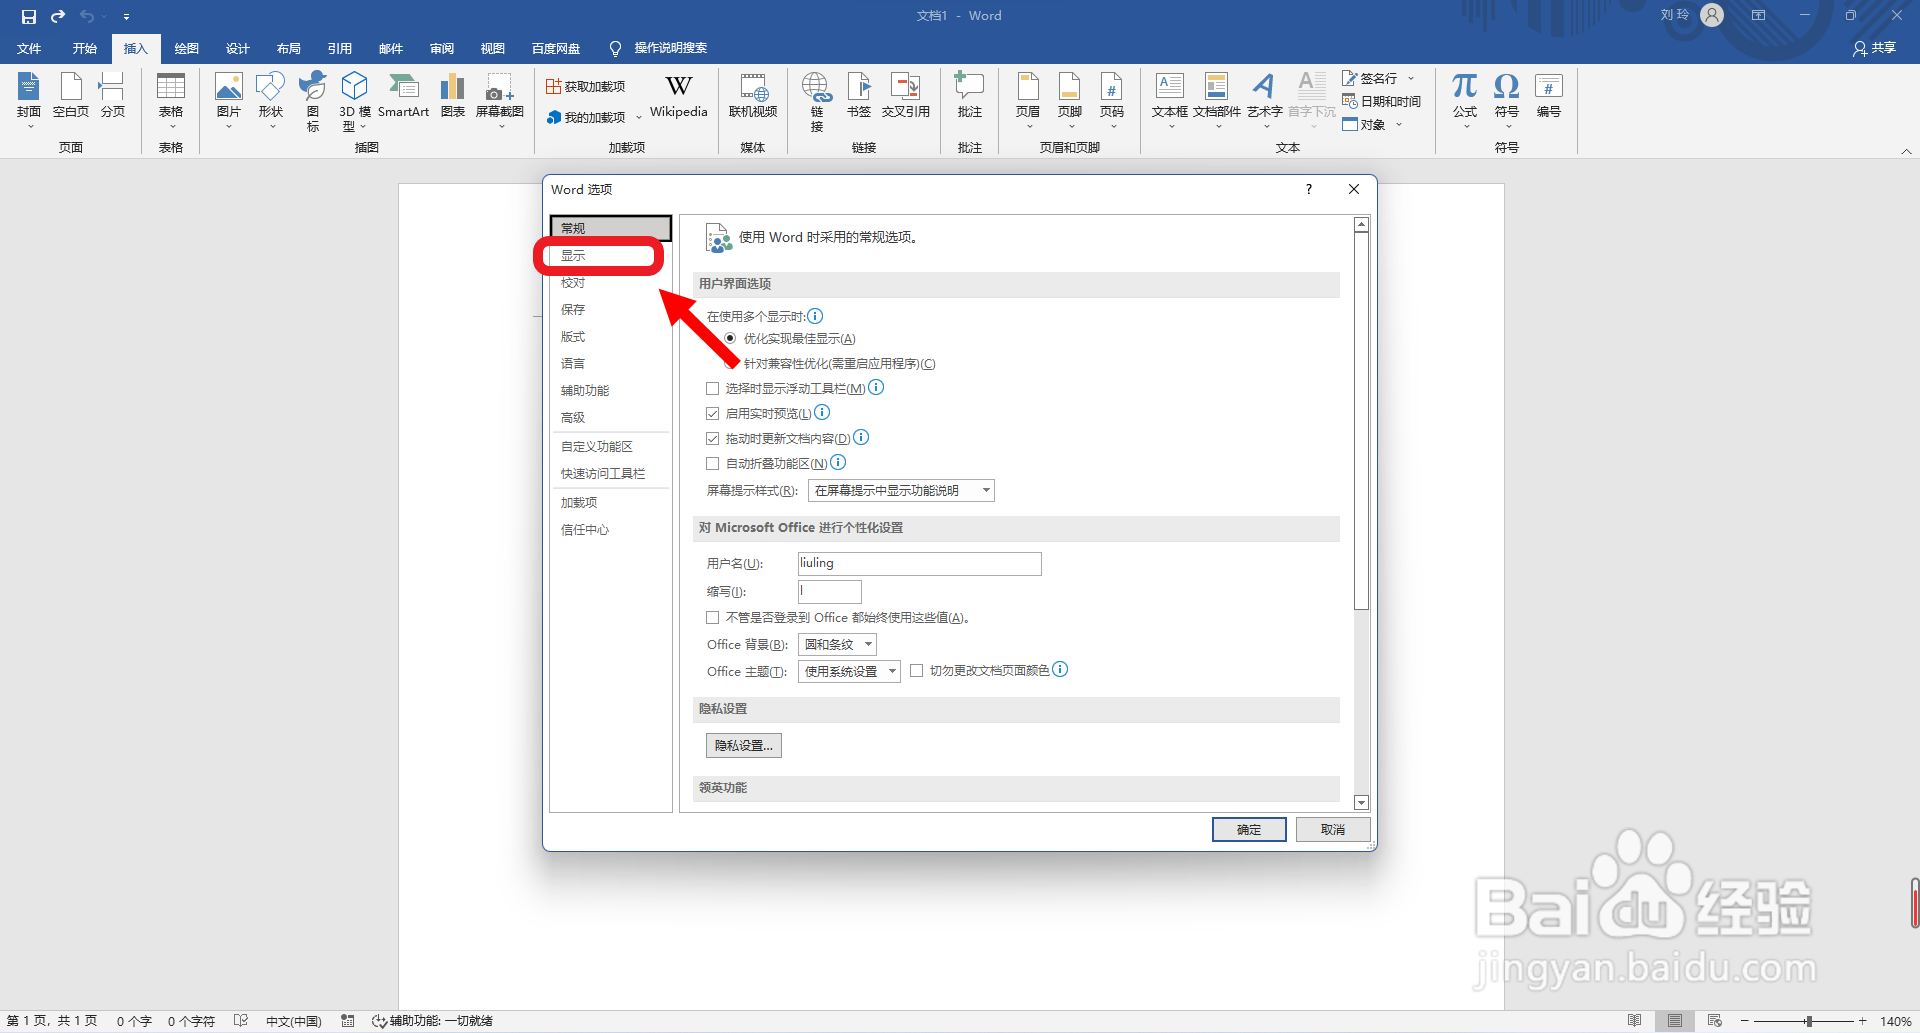Check 不管是否登录到 Office 都始终使用这些值
The image size is (1920, 1033).
pos(713,618)
